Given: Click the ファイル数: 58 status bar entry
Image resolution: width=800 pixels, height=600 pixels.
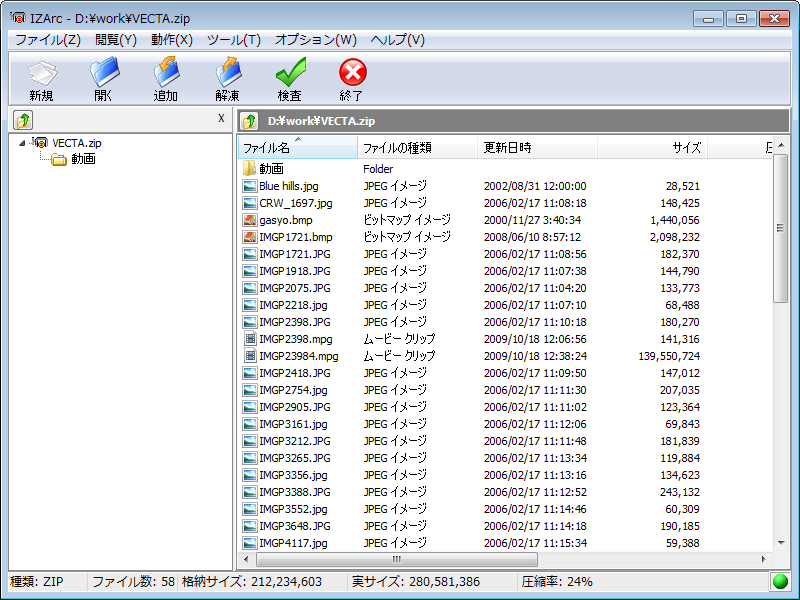Looking at the screenshot, I should [133, 582].
